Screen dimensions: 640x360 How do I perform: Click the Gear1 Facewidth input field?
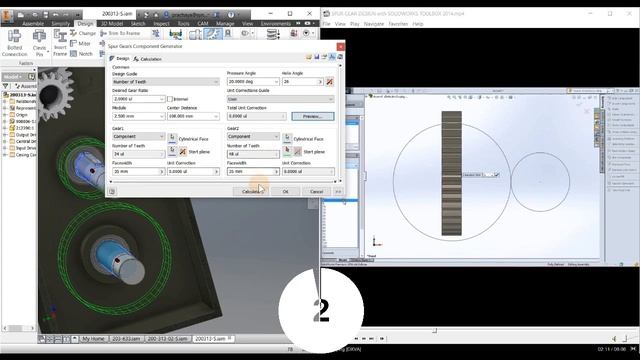click(138, 172)
